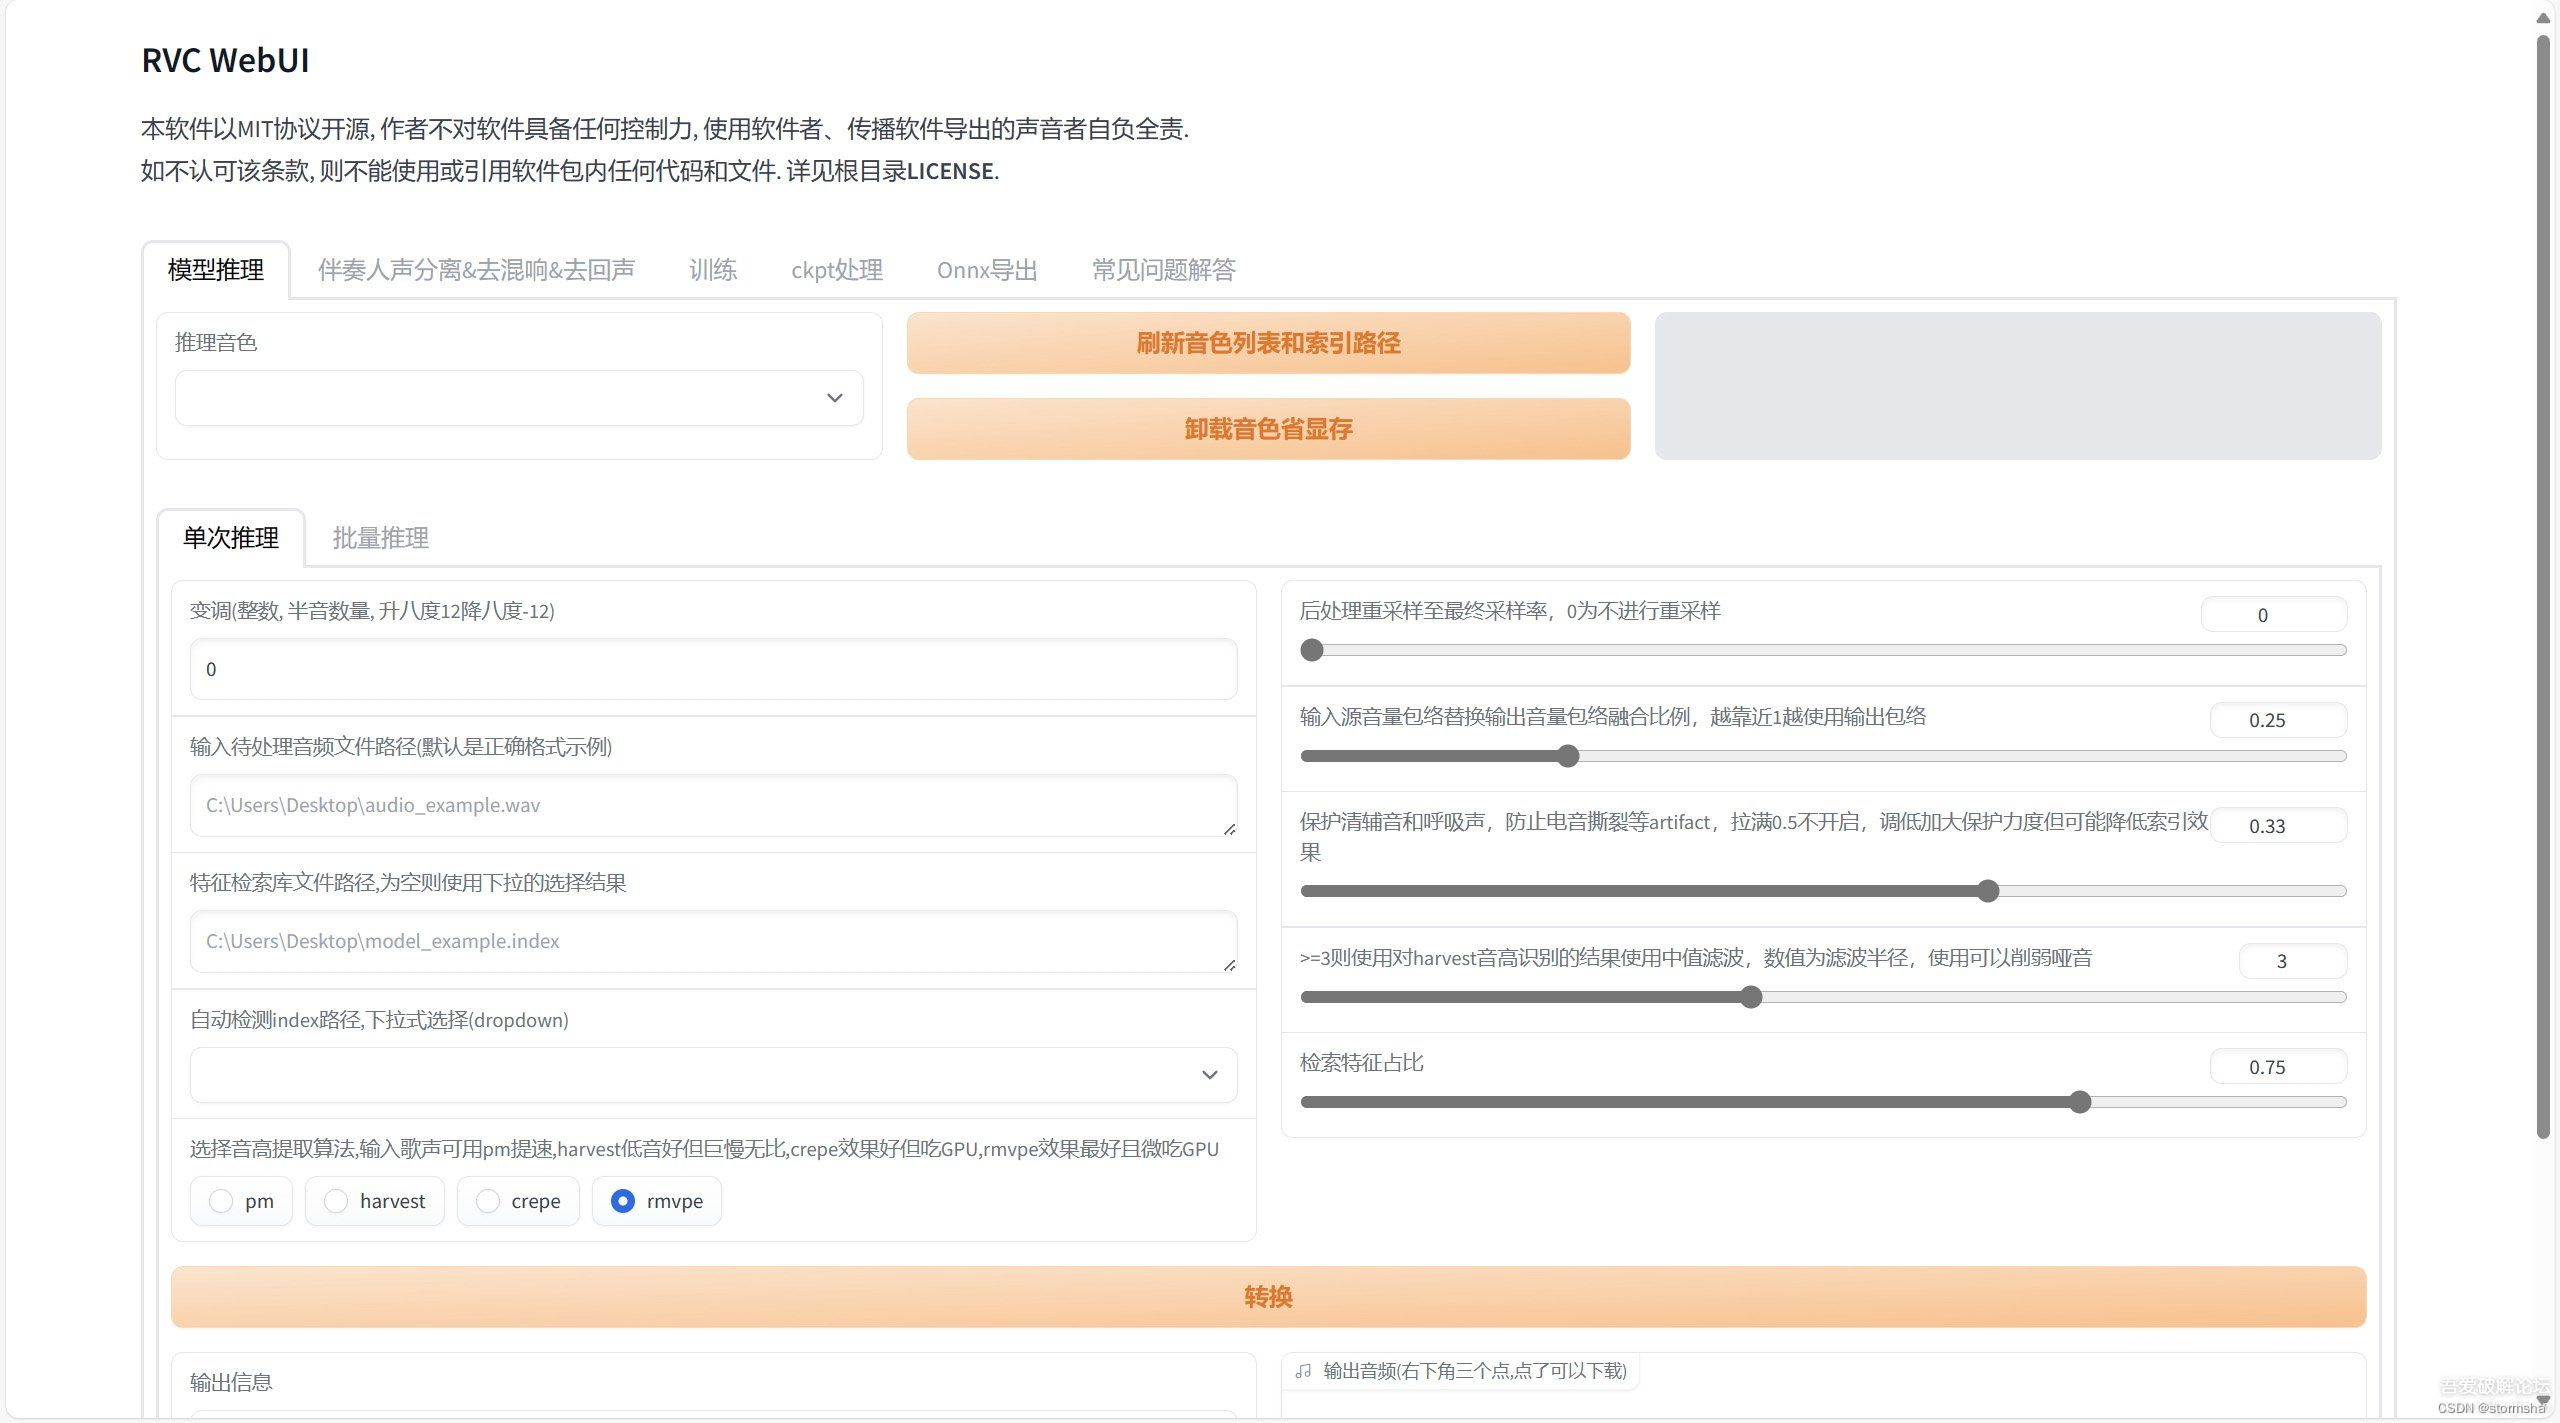Click the music note icon beside 输出音频
This screenshot has width=2560, height=1423.
(x=1304, y=1371)
